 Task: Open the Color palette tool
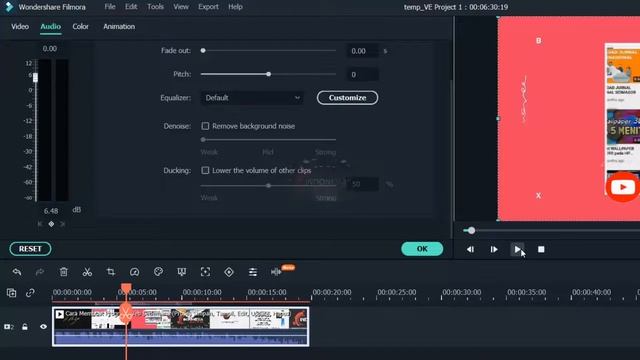point(158,272)
